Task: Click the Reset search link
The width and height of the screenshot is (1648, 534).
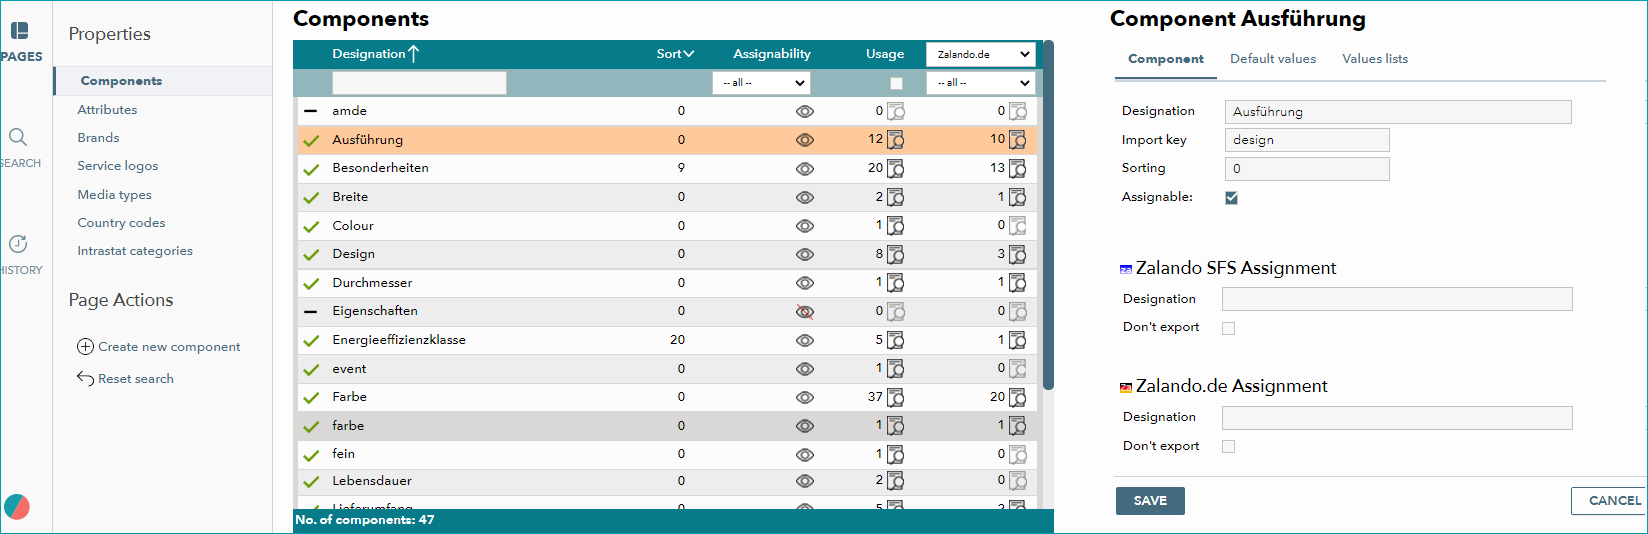Action: [x=136, y=379]
